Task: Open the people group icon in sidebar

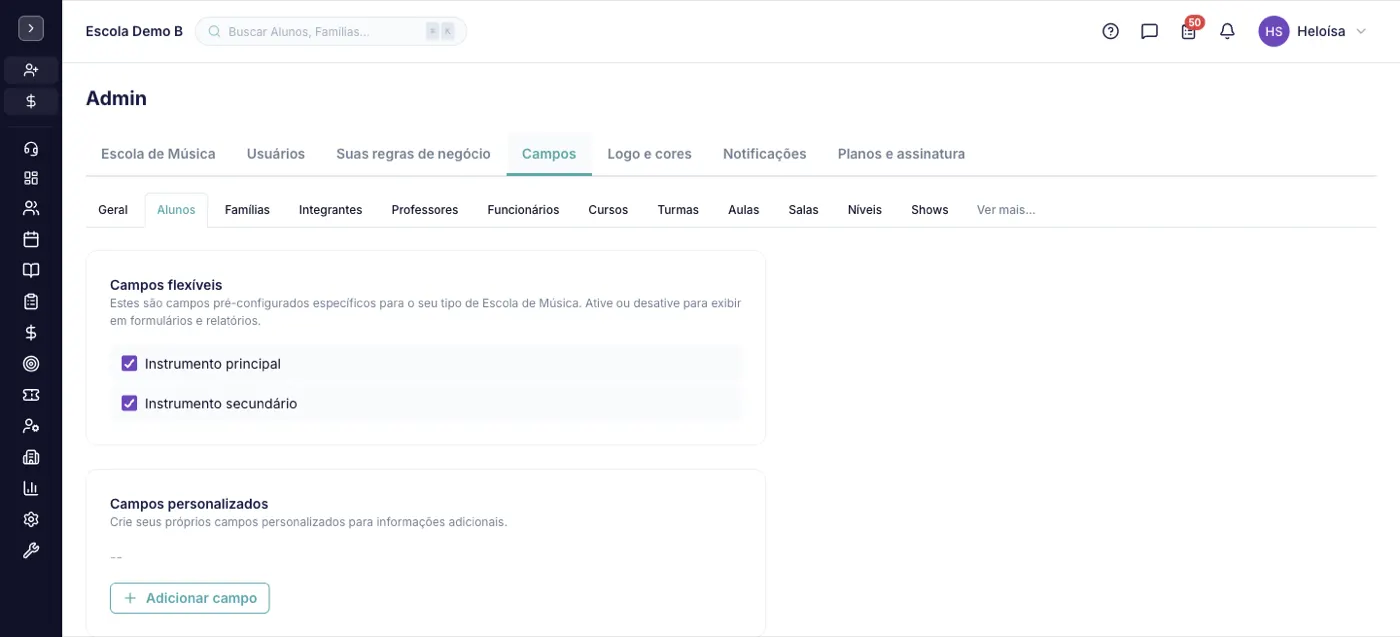Action: click(31, 208)
